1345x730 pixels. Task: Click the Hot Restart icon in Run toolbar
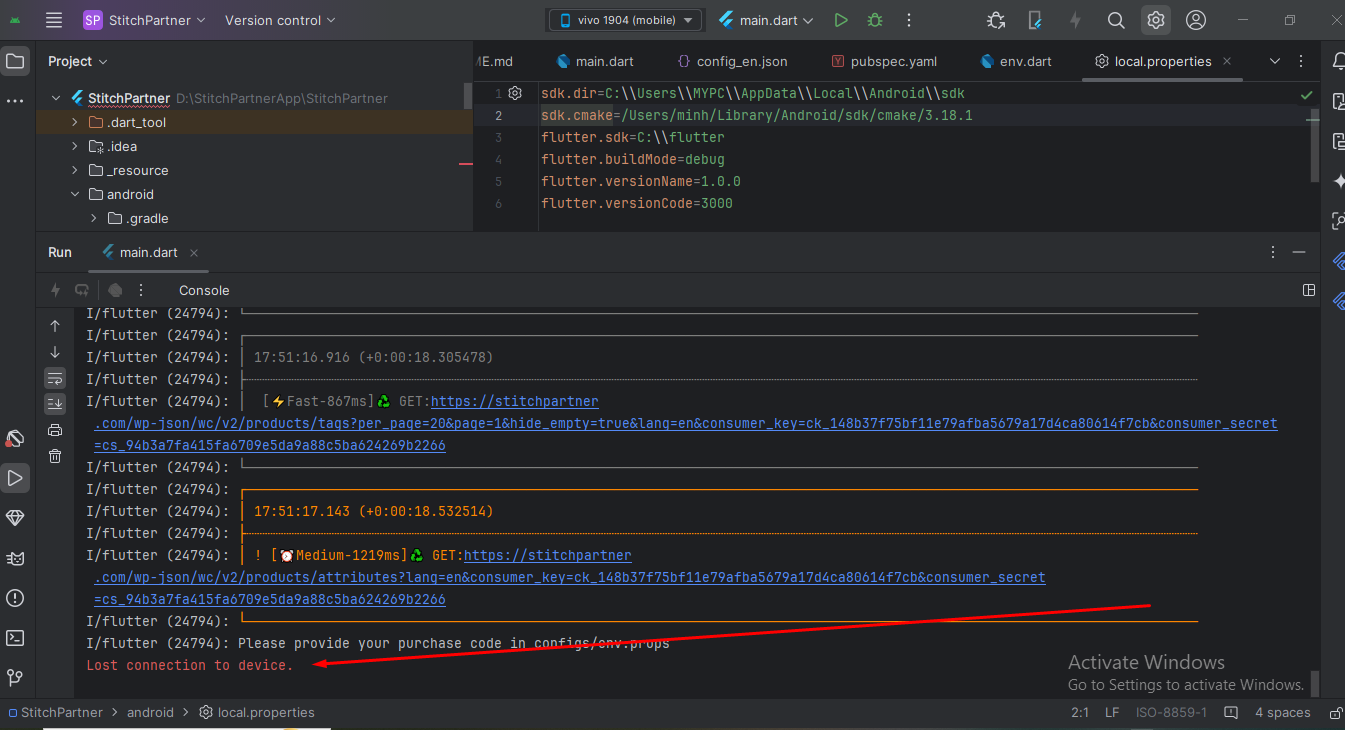(82, 290)
